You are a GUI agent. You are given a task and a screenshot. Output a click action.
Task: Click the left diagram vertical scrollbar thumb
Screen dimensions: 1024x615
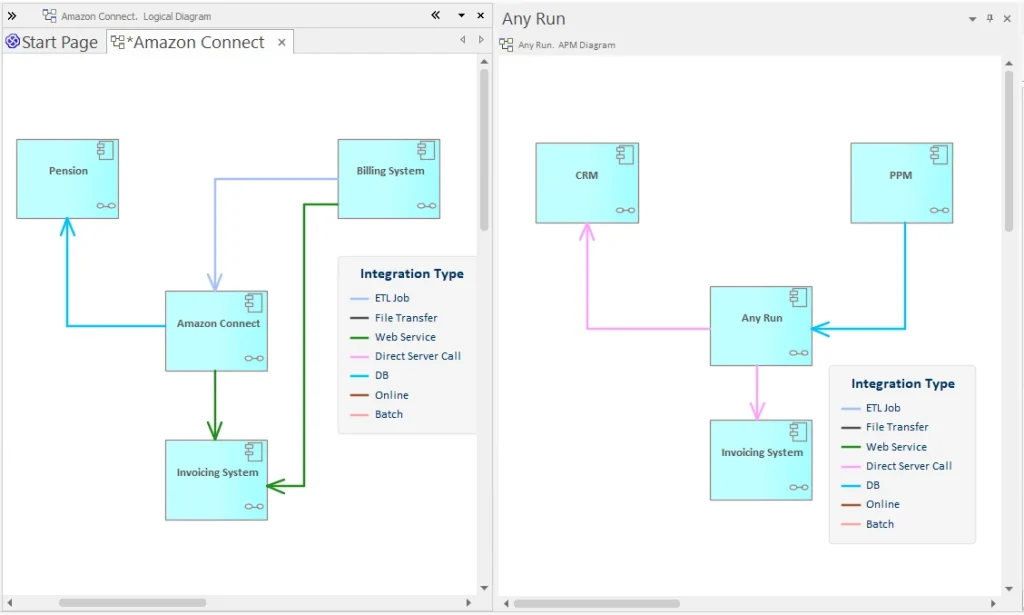(x=484, y=150)
